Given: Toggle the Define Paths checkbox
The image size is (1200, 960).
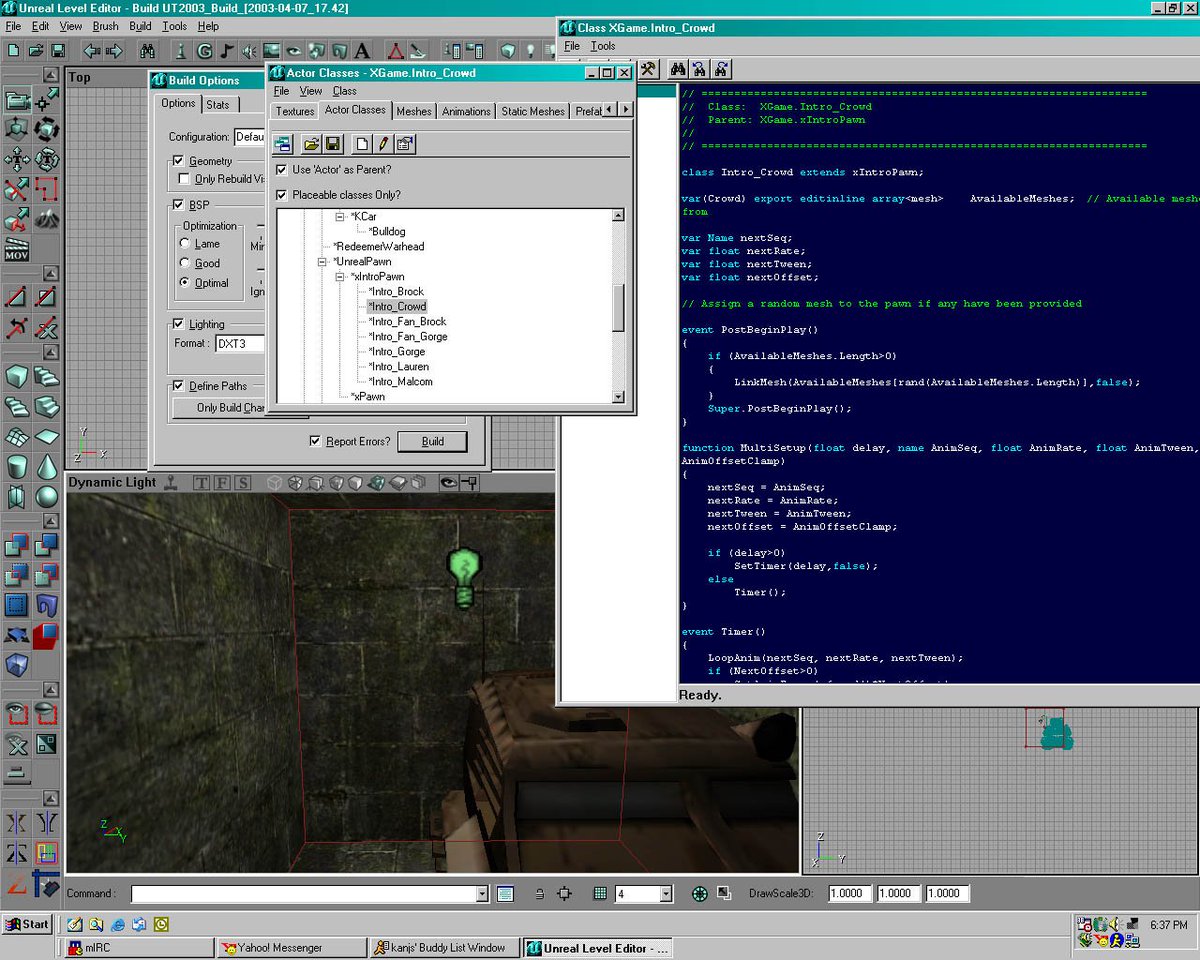Looking at the screenshot, I should tap(179, 386).
